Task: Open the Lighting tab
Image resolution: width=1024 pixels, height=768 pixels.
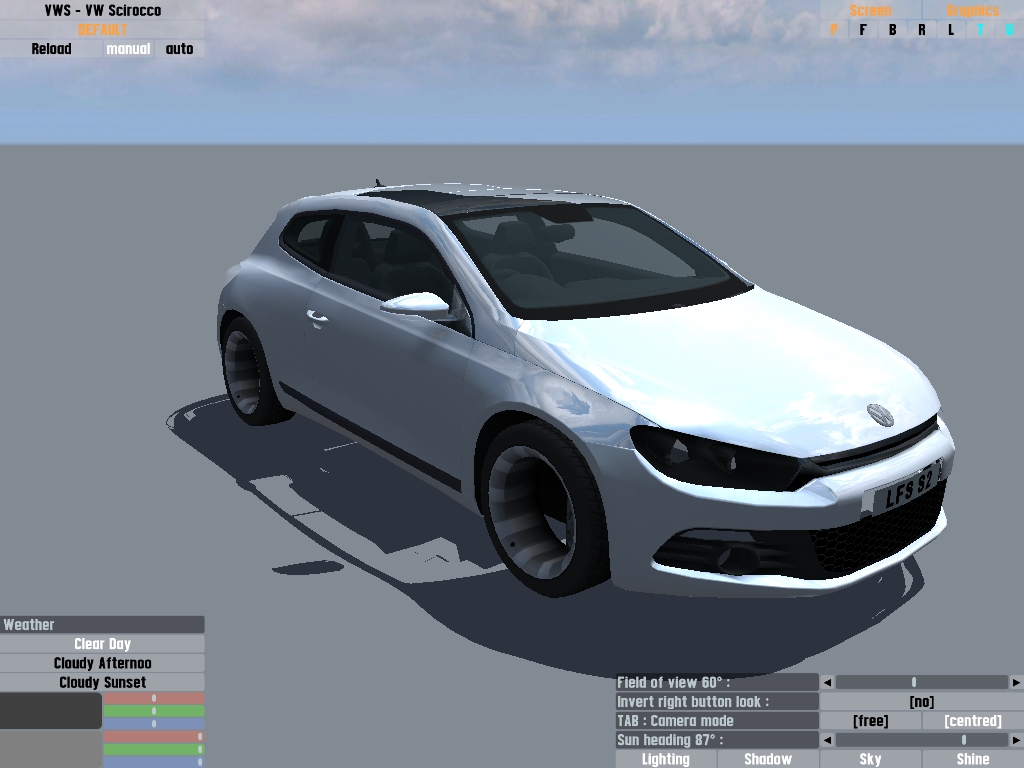Action: [665, 759]
